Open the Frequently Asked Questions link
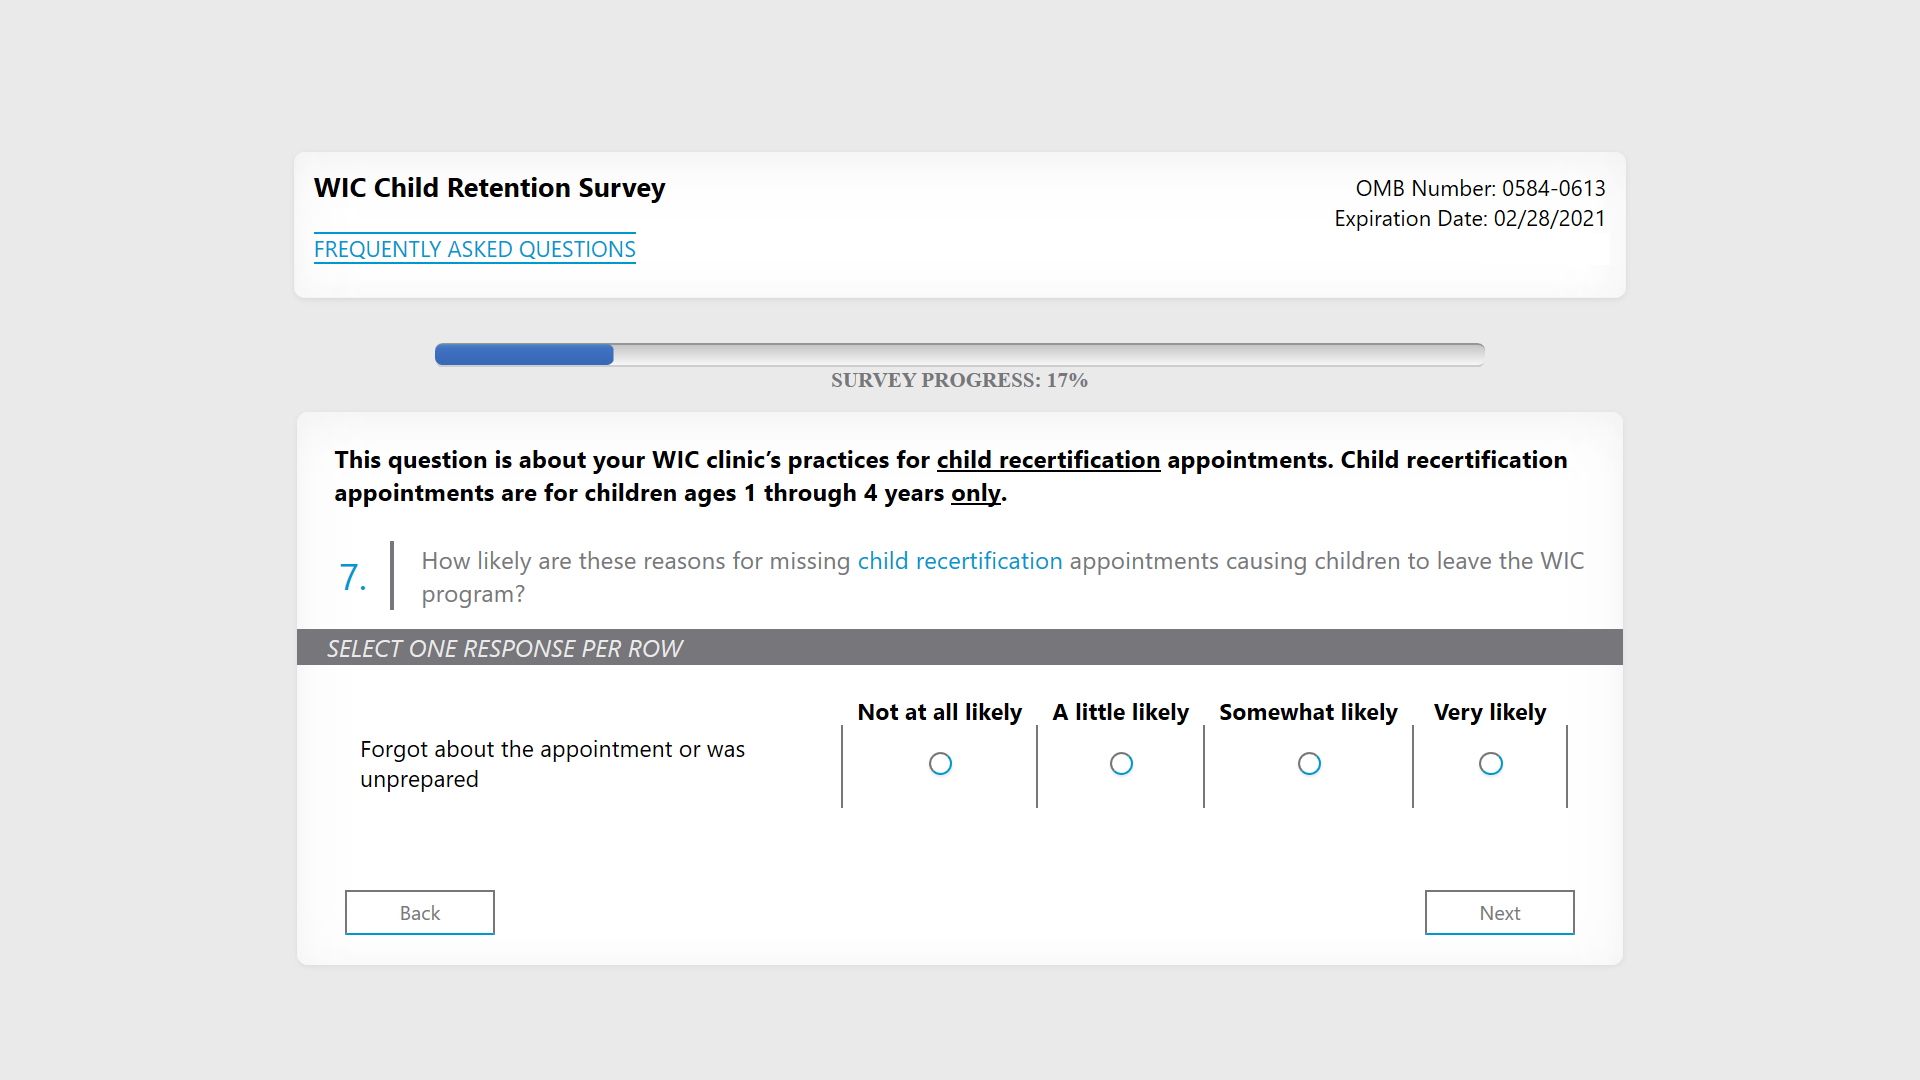Screen dimensions: 1920x1080 [475, 249]
